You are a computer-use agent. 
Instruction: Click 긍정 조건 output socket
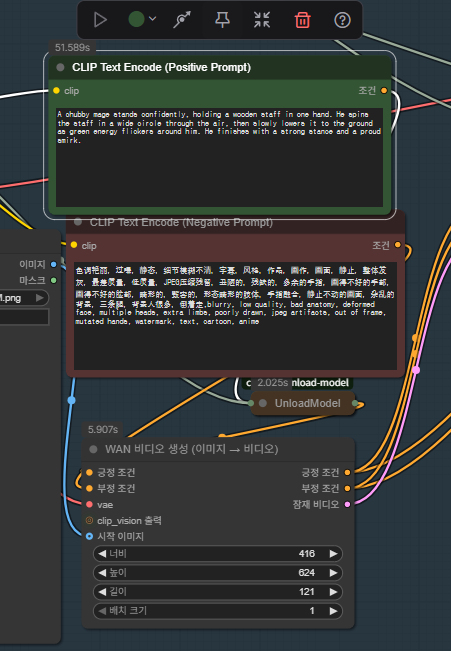[347, 472]
